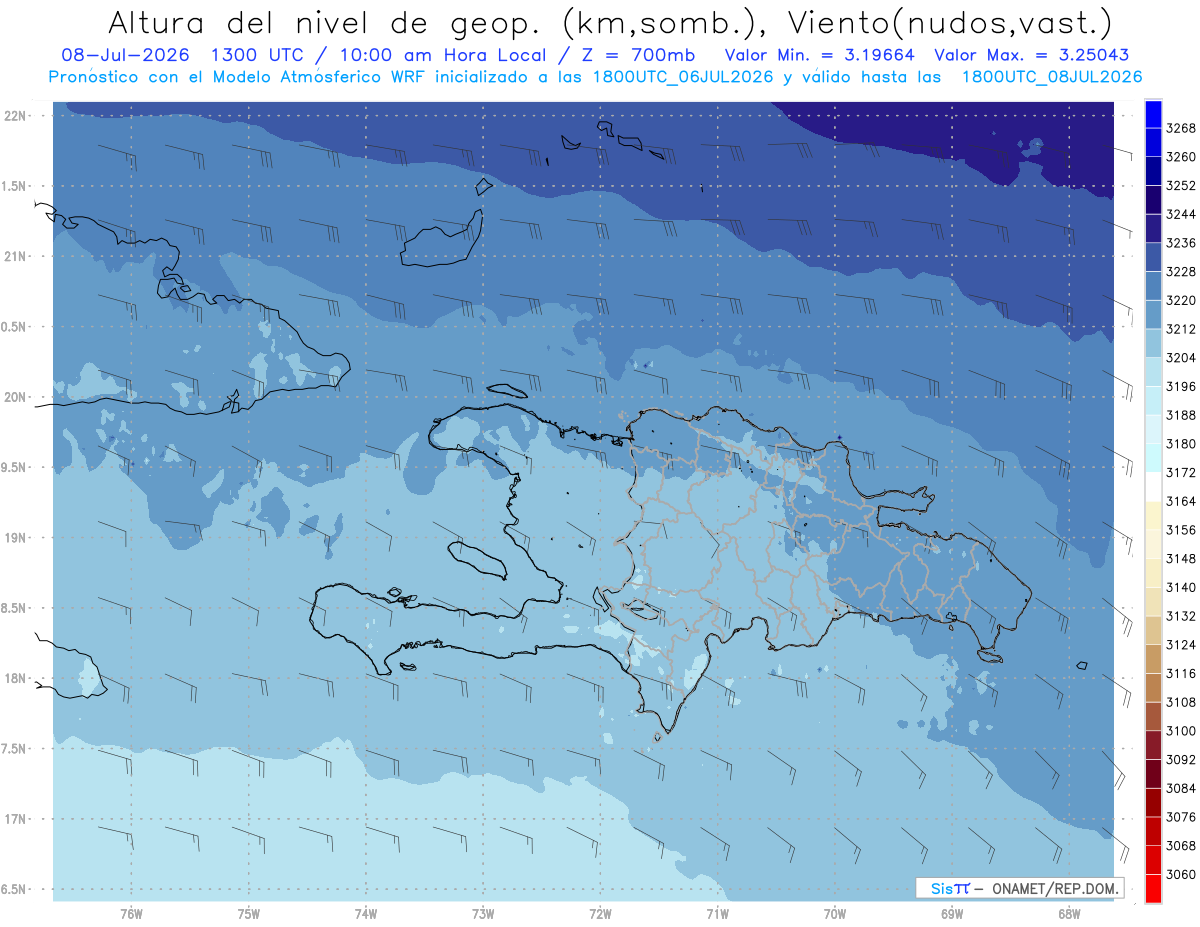Click the white band between 3164 and 3172
Image resolution: width=1200 pixels, height=927 pixels.
[1152, 487]
